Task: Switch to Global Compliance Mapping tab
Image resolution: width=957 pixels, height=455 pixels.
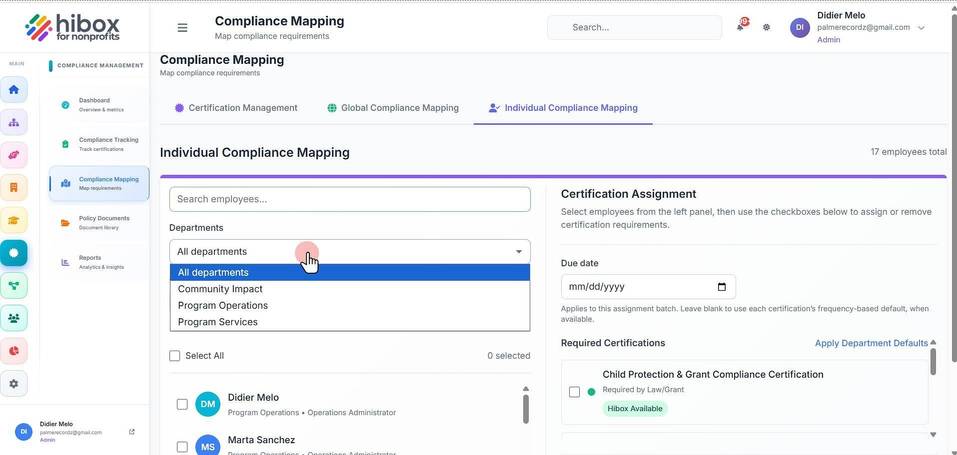Action: [392, 108]
